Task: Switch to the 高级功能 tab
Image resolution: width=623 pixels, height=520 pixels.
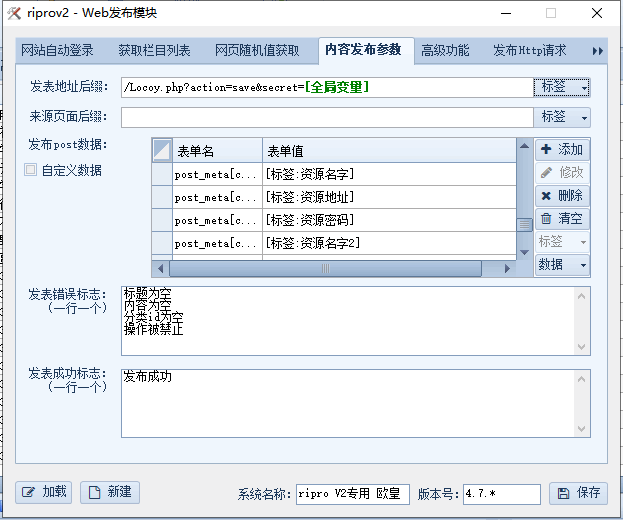Action: click(x=445, y=50)
